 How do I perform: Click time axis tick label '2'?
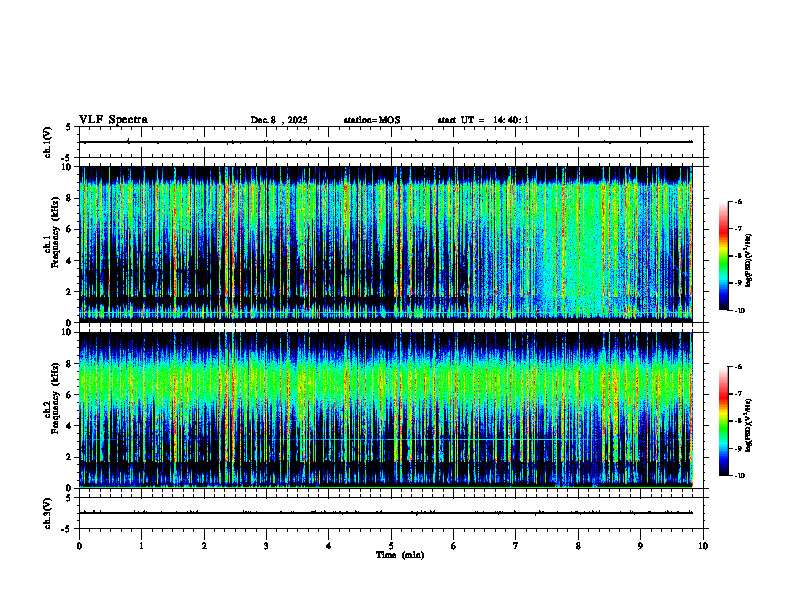[x=204, y=546]
